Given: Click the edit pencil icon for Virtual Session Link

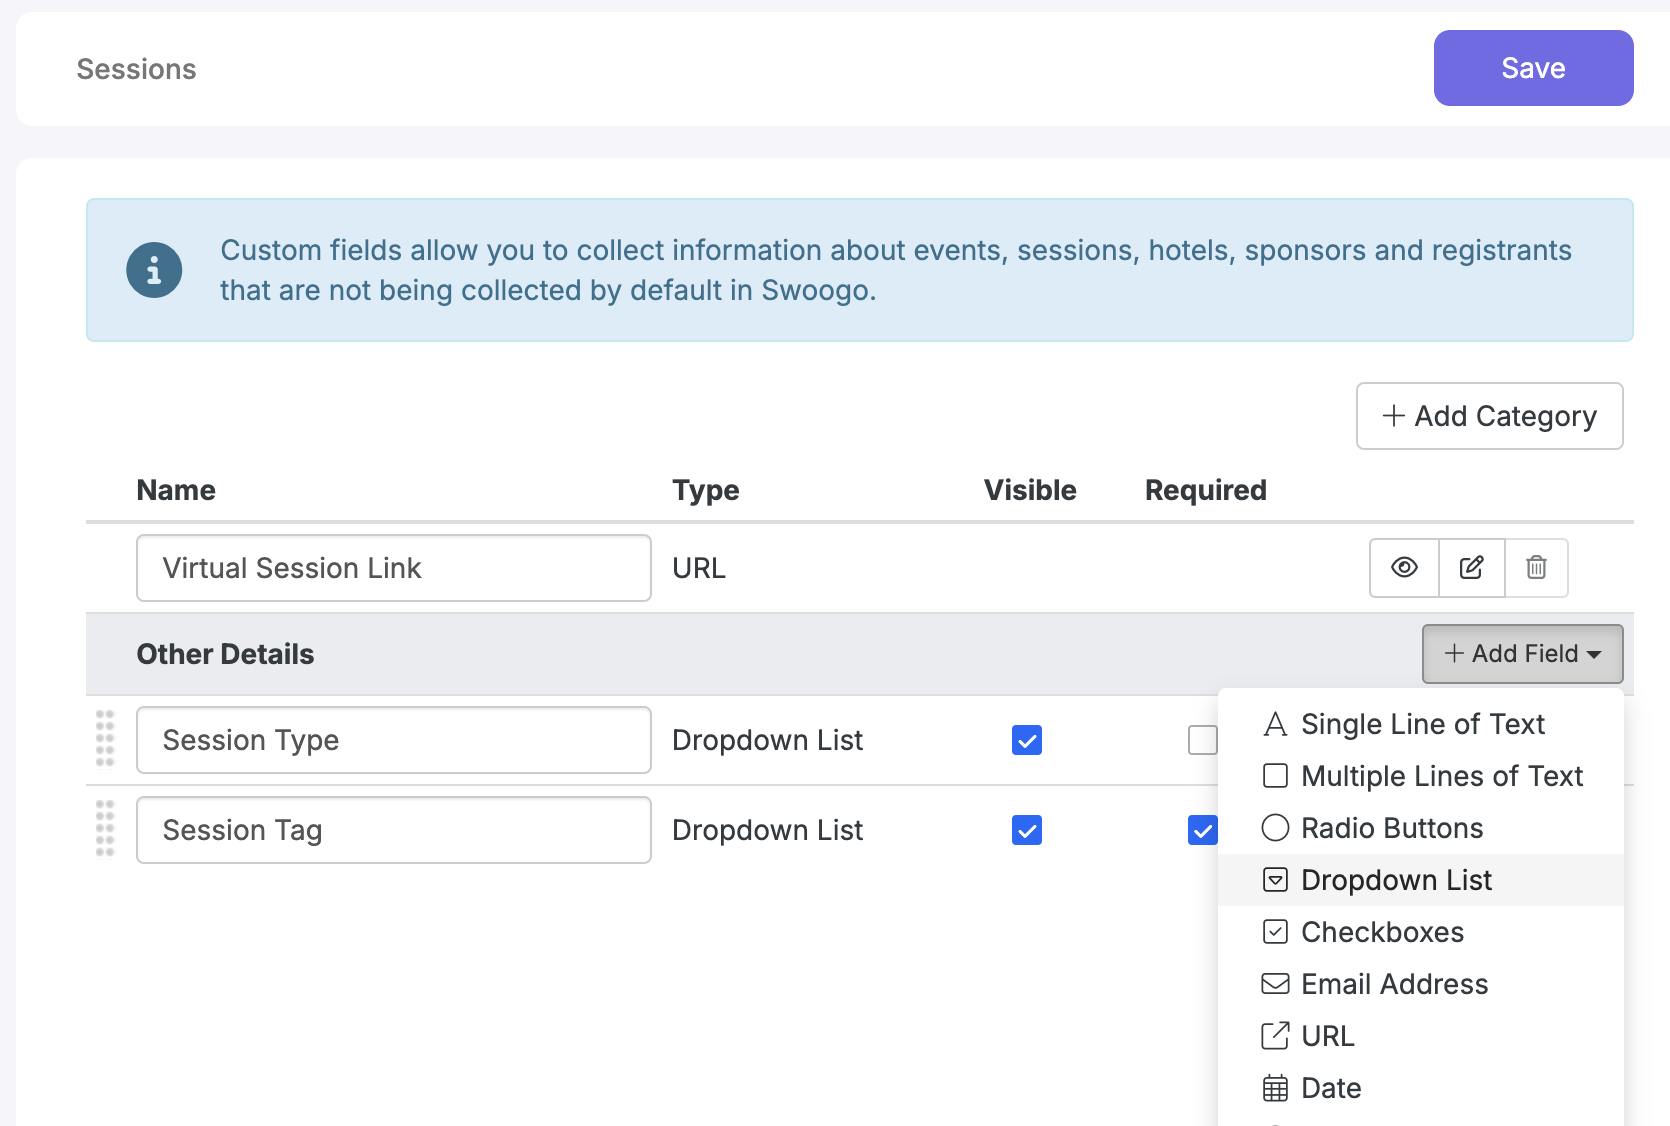Looking at the screenshot, I should click(1471, 568).
